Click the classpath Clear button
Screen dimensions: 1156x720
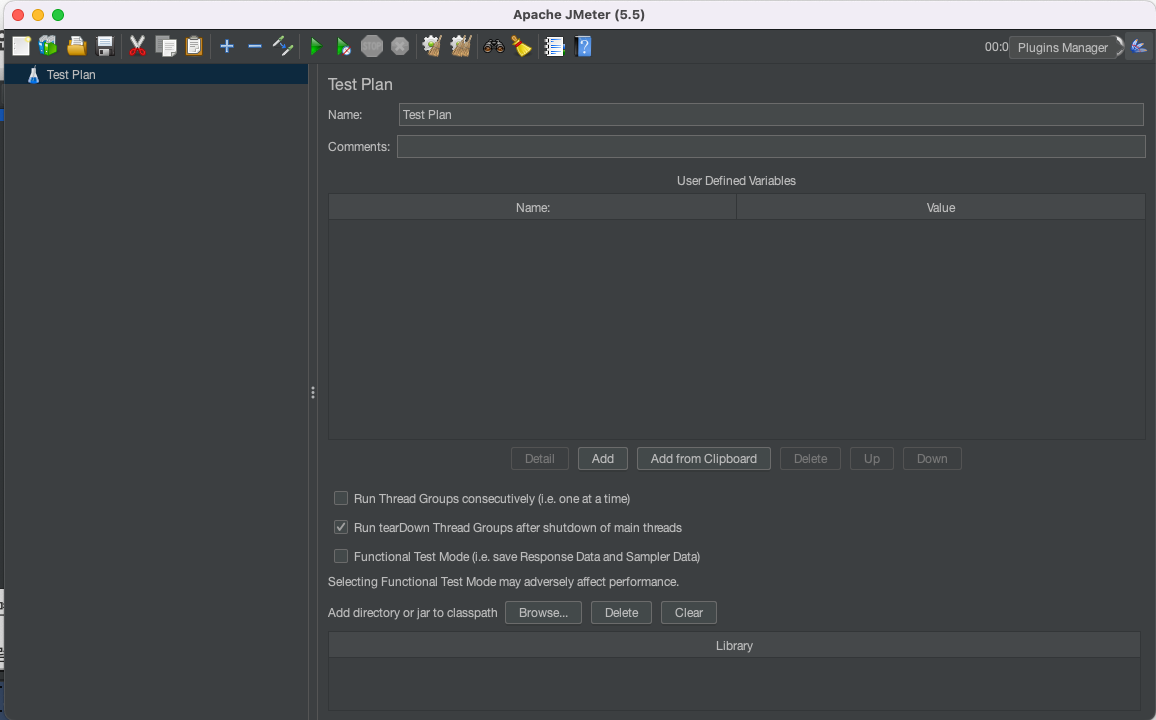click(x=689, y=612)
